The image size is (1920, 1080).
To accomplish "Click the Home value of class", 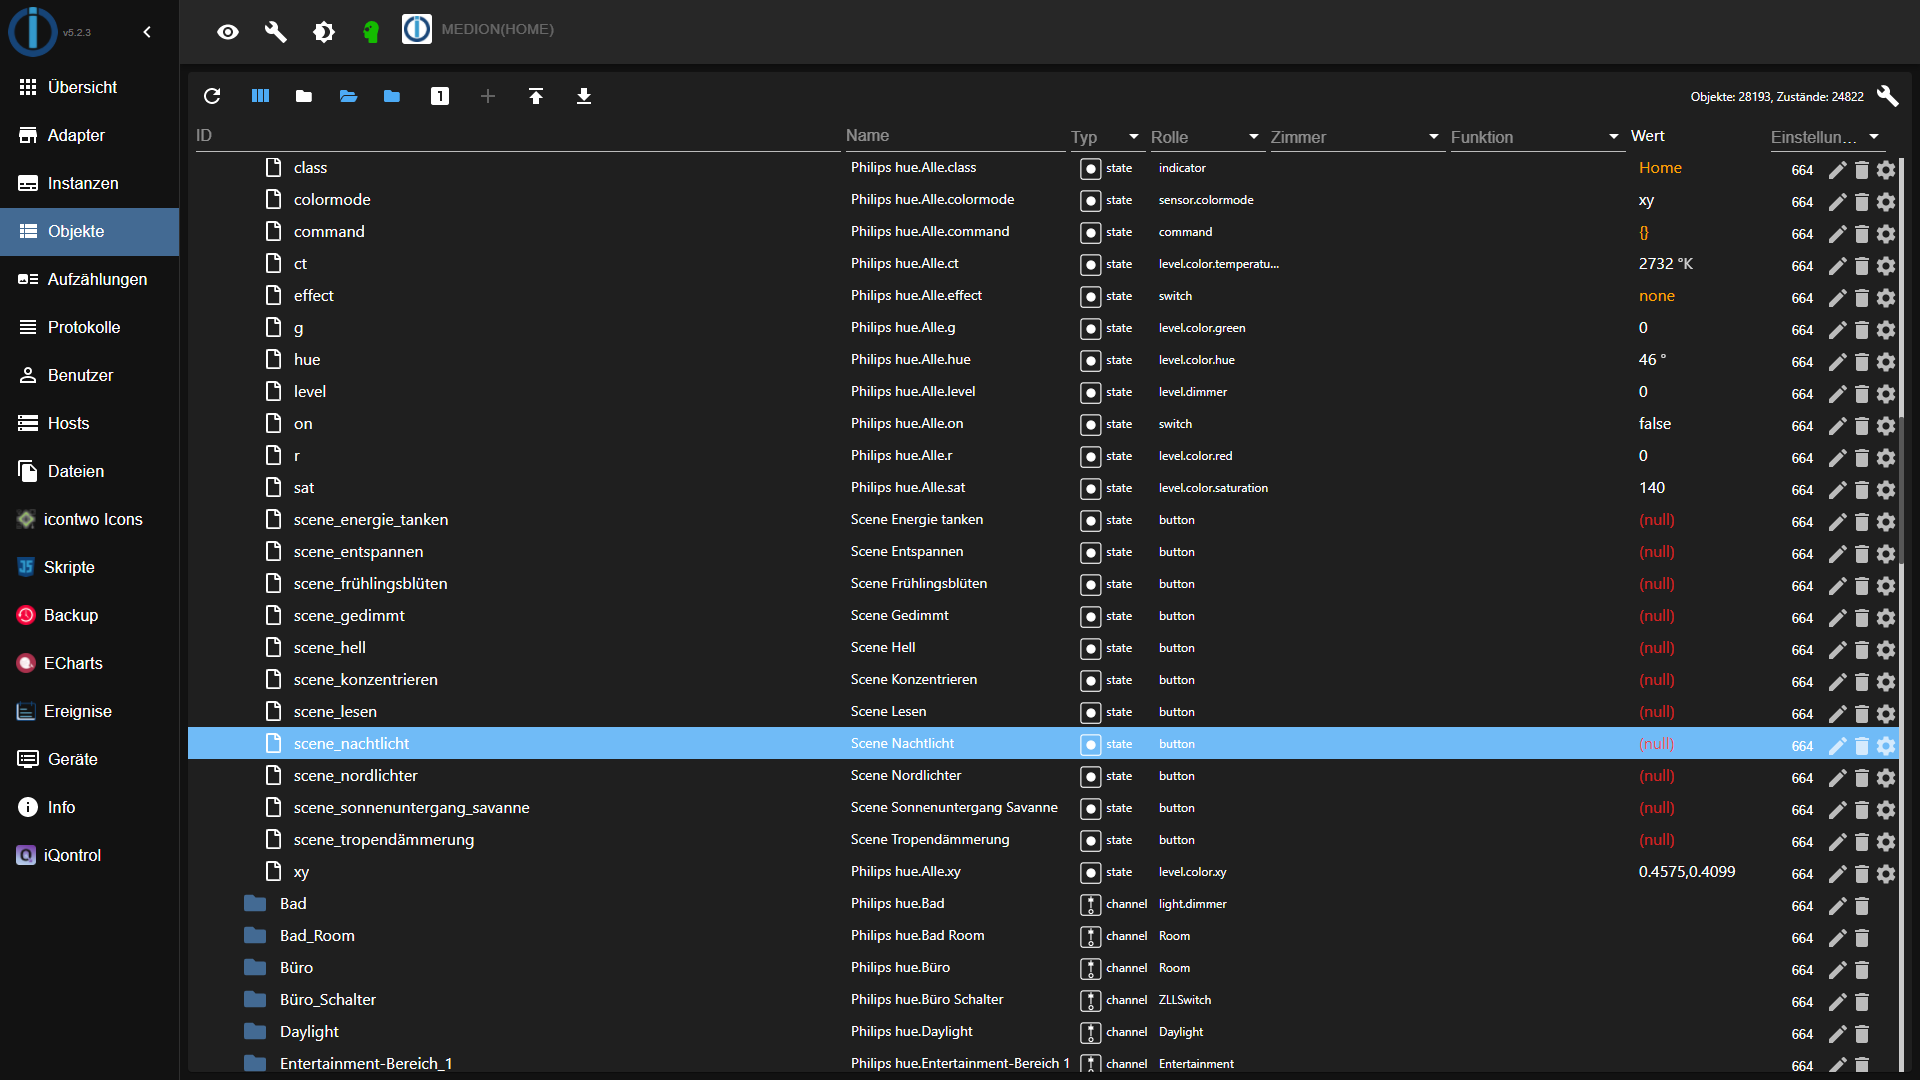I will (x=1660, y=167).
